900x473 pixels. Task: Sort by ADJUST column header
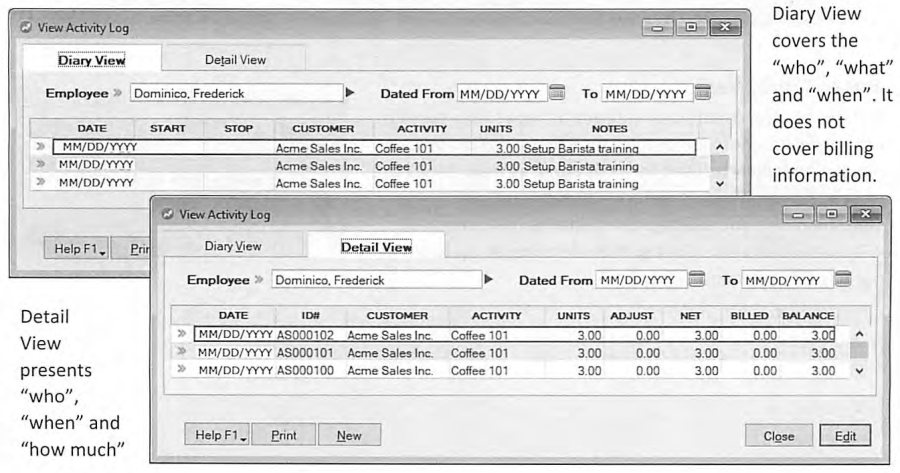tap(631, 315)
